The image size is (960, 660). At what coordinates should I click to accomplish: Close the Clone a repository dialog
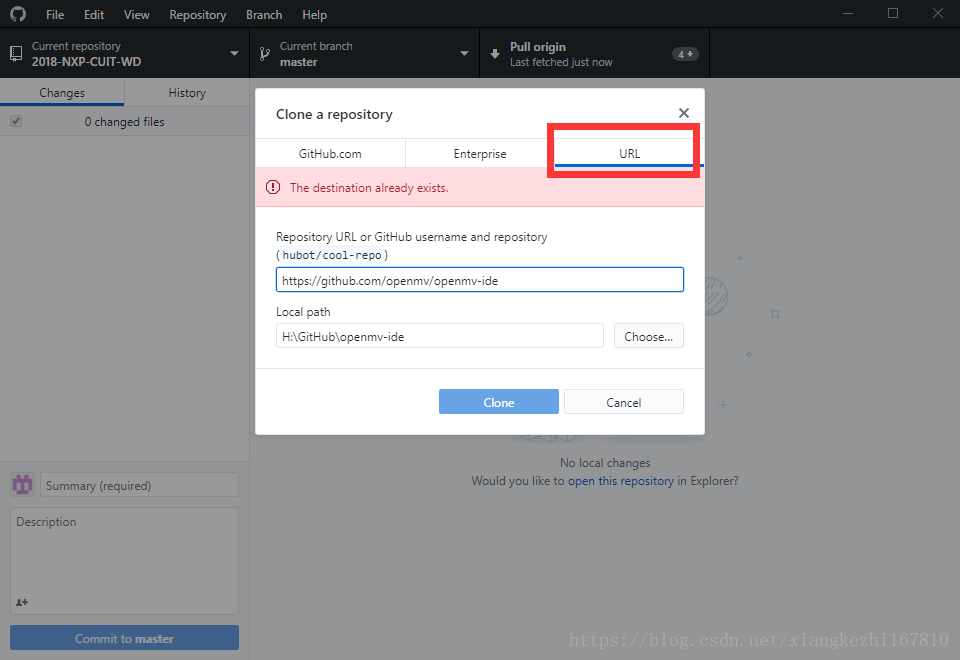pyautogui.click(x=684, y=113)
